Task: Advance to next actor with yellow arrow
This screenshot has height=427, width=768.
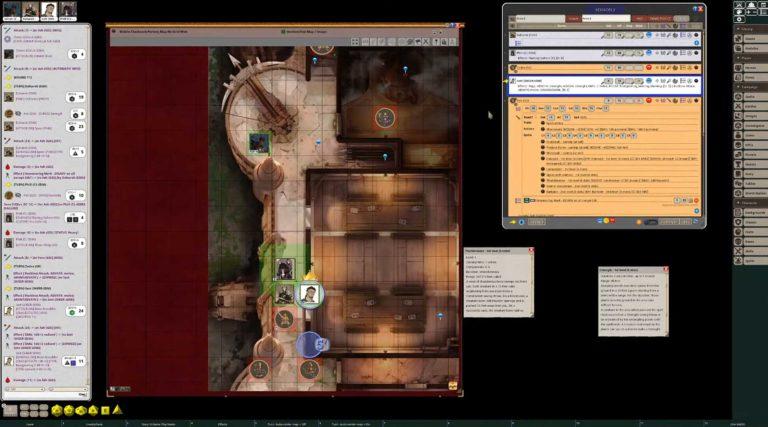Action: coord(512,222)
